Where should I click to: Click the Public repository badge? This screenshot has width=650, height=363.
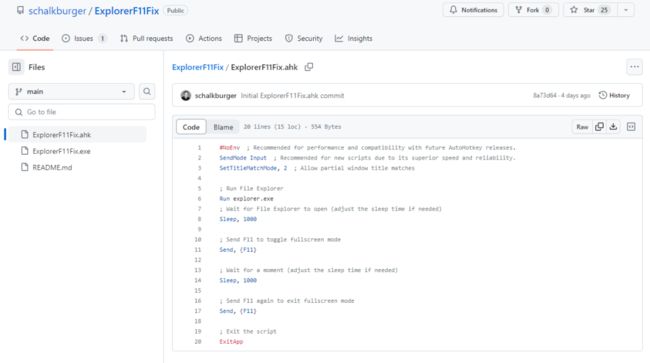tap(175, 11)
